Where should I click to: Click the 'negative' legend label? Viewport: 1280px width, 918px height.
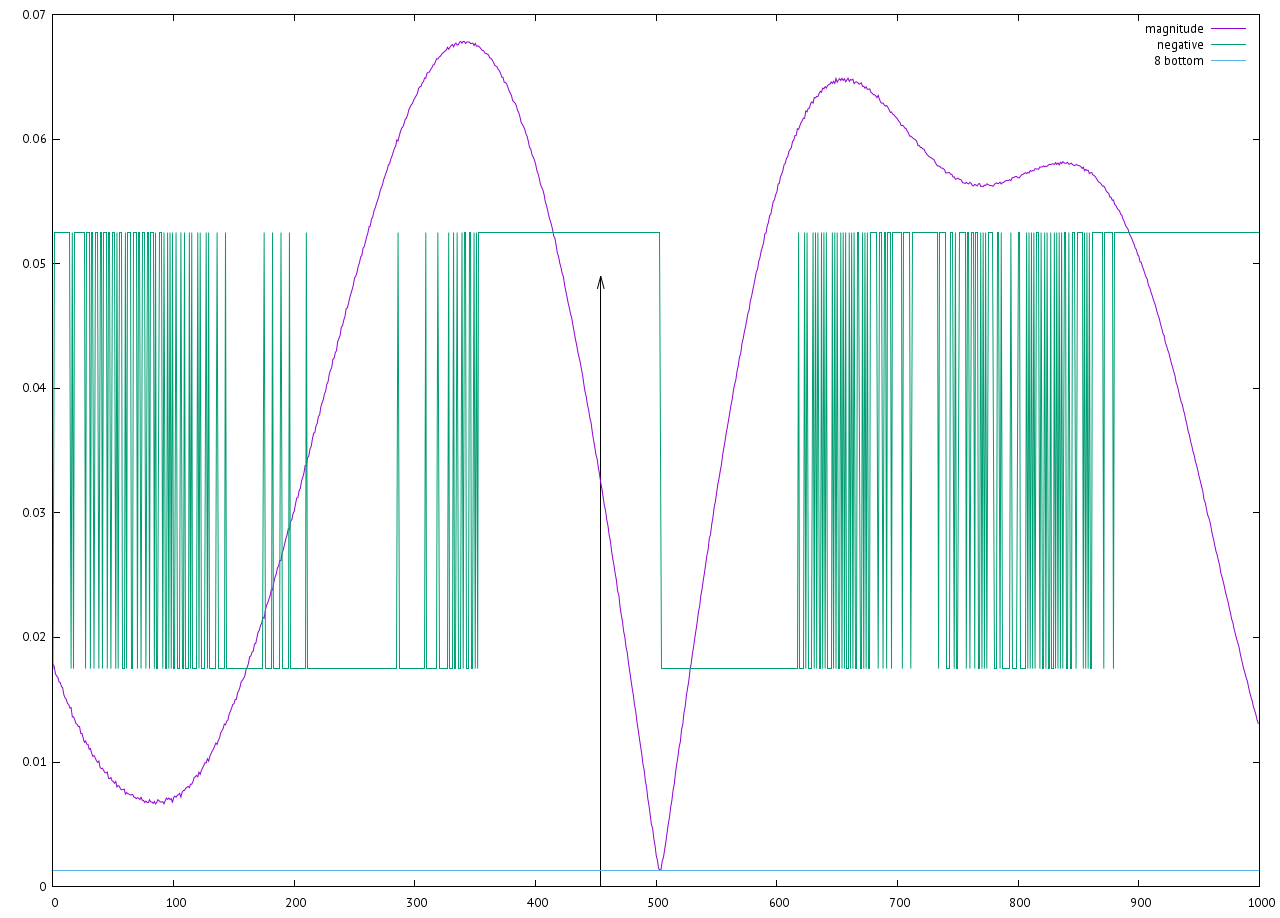1180,45
